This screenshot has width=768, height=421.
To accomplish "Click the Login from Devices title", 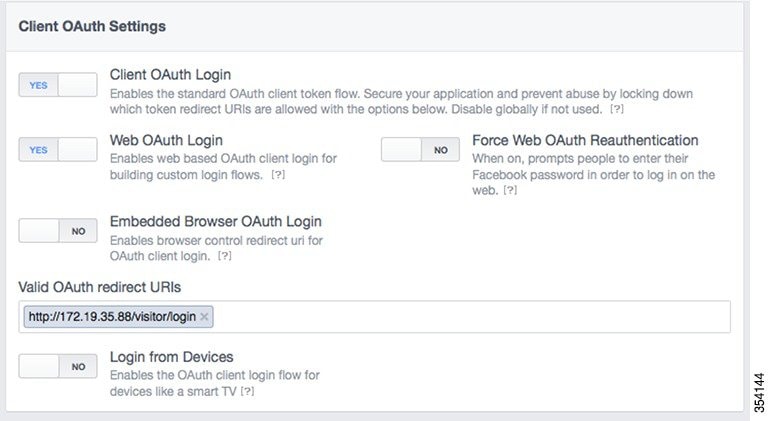I will [171, 357].
